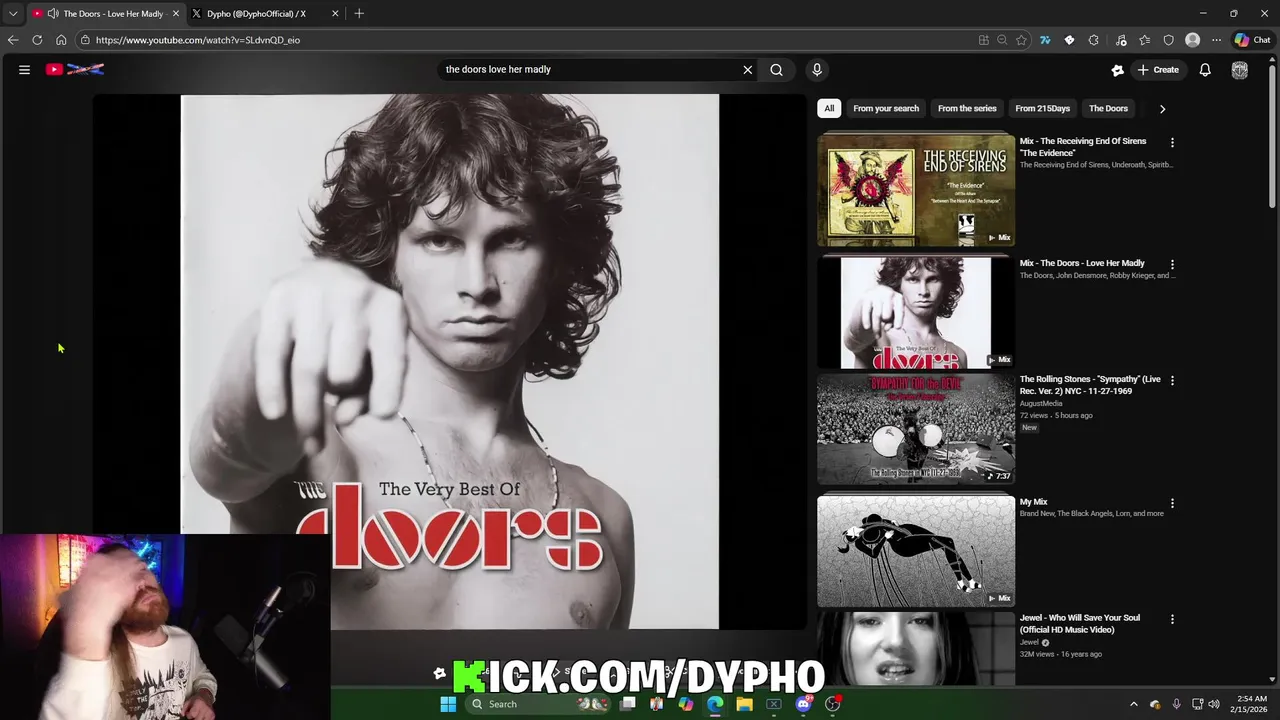The image size is (1280, 720).
Task: Open the Copilot Chat button
Action: [x=1252, y=40]
